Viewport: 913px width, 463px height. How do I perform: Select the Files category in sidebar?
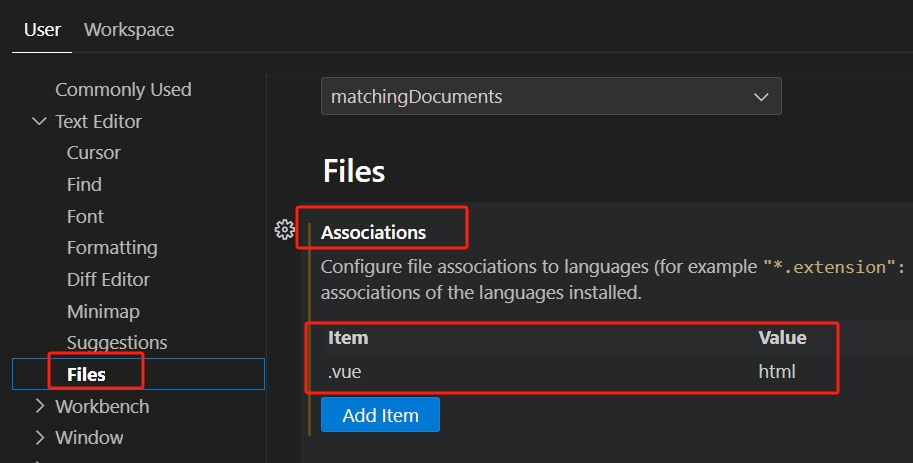[x=86, y=374]
